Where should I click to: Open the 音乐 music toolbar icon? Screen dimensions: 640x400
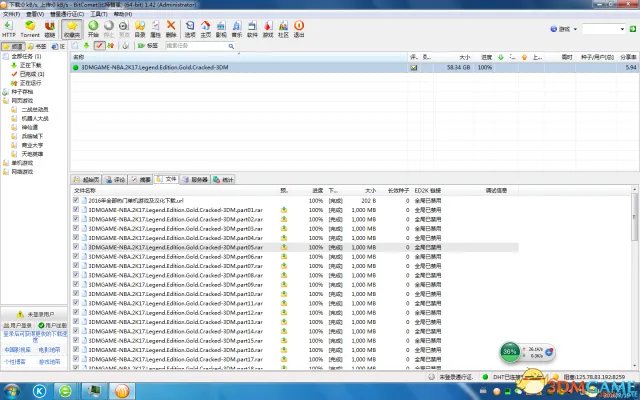pyautogui.click(x=237, y=29)
